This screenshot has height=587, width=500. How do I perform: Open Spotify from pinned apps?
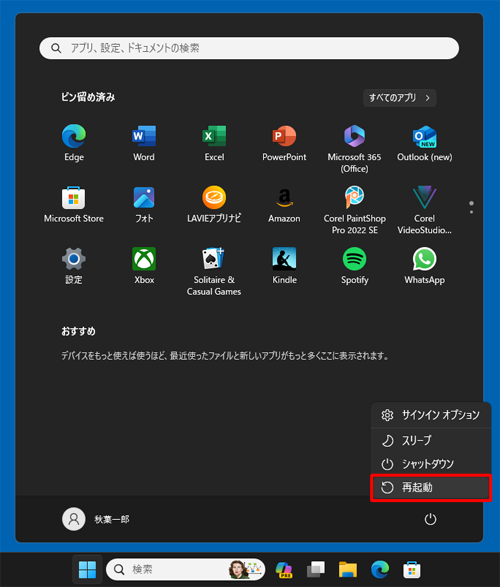click(x=354, y=265)
